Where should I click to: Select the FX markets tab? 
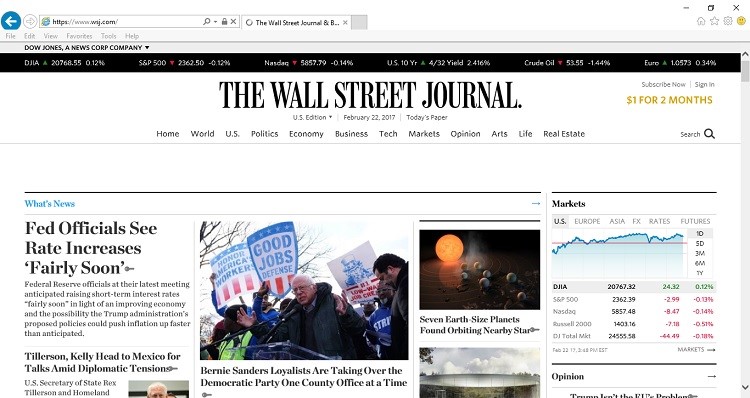(x=636, y=221)
